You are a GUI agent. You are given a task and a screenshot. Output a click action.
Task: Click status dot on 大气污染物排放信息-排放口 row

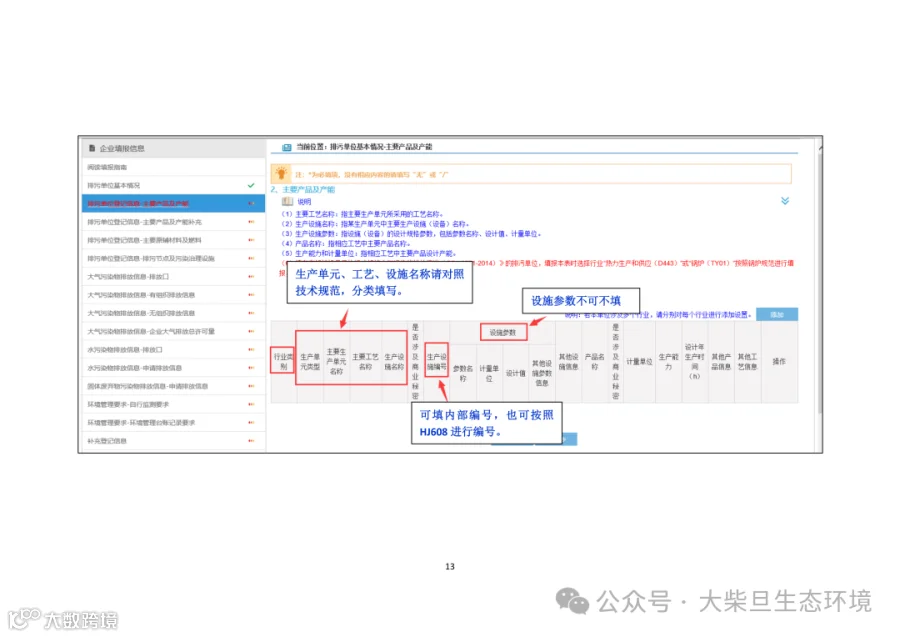pos(251,277)
